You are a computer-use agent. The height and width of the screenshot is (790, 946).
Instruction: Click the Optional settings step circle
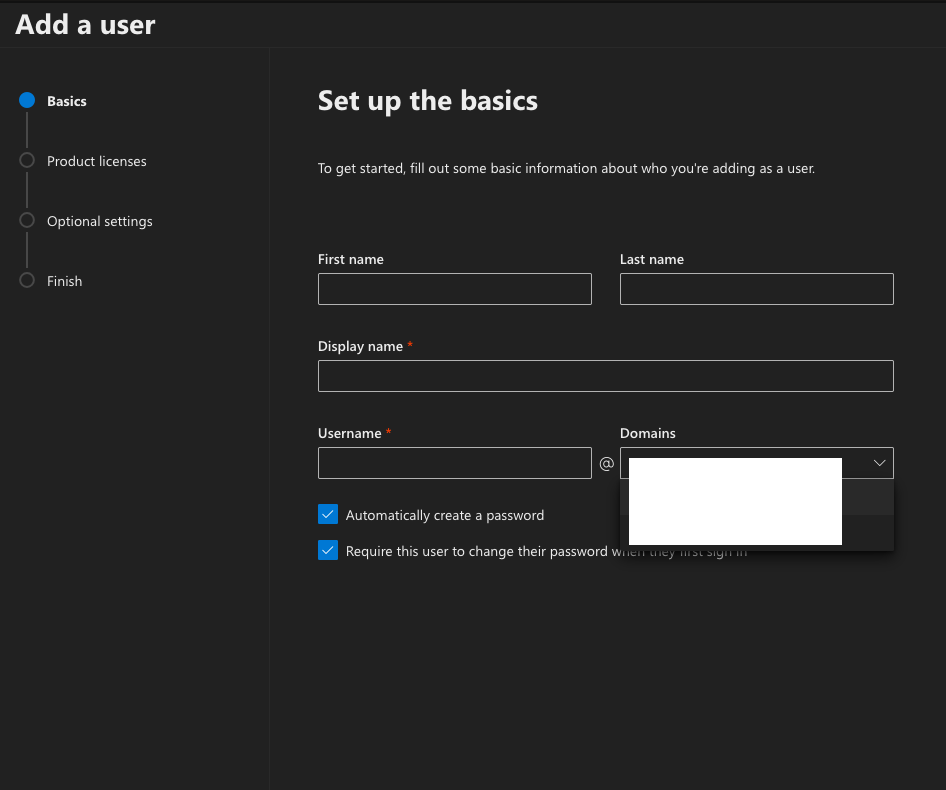pyautogui.click(x=28, y=221)
